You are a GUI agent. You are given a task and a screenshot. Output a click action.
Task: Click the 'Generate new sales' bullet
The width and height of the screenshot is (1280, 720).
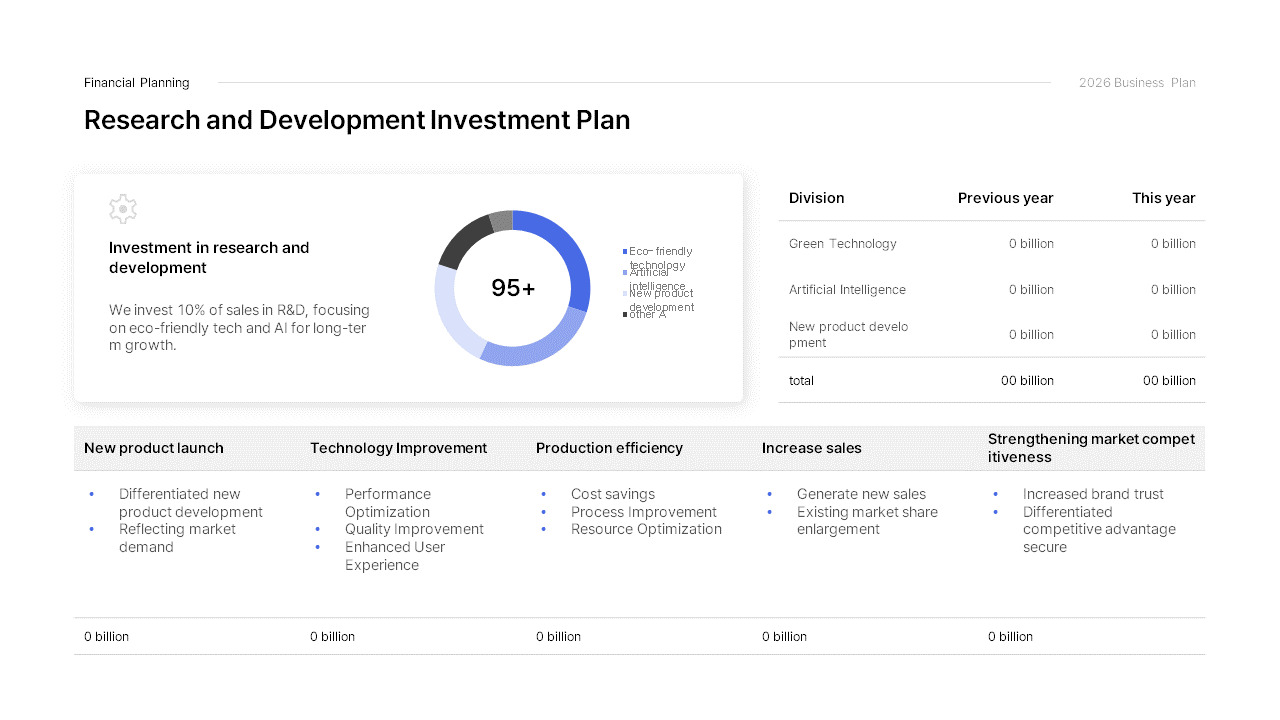click(861, 494)
